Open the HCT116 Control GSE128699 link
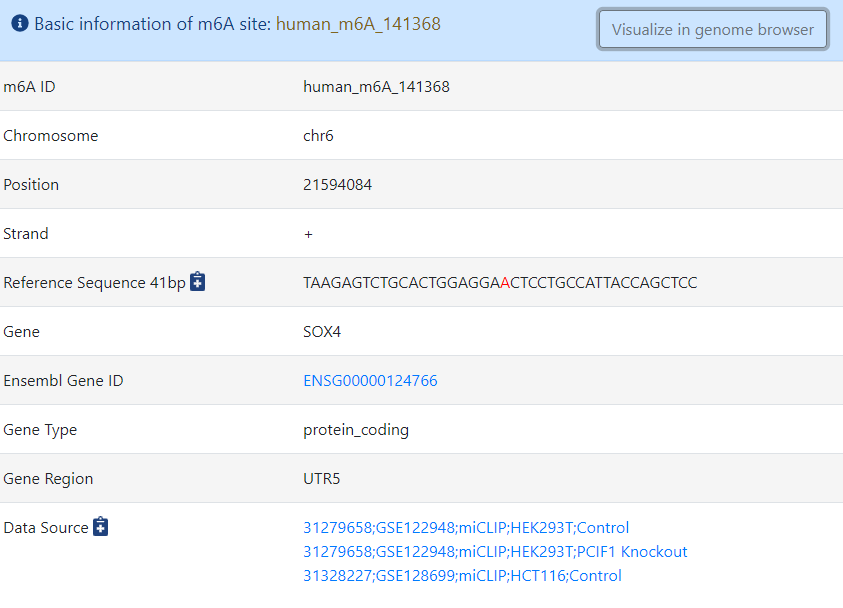This screenshot has width=843, height=608. click(x=462, y=576)
